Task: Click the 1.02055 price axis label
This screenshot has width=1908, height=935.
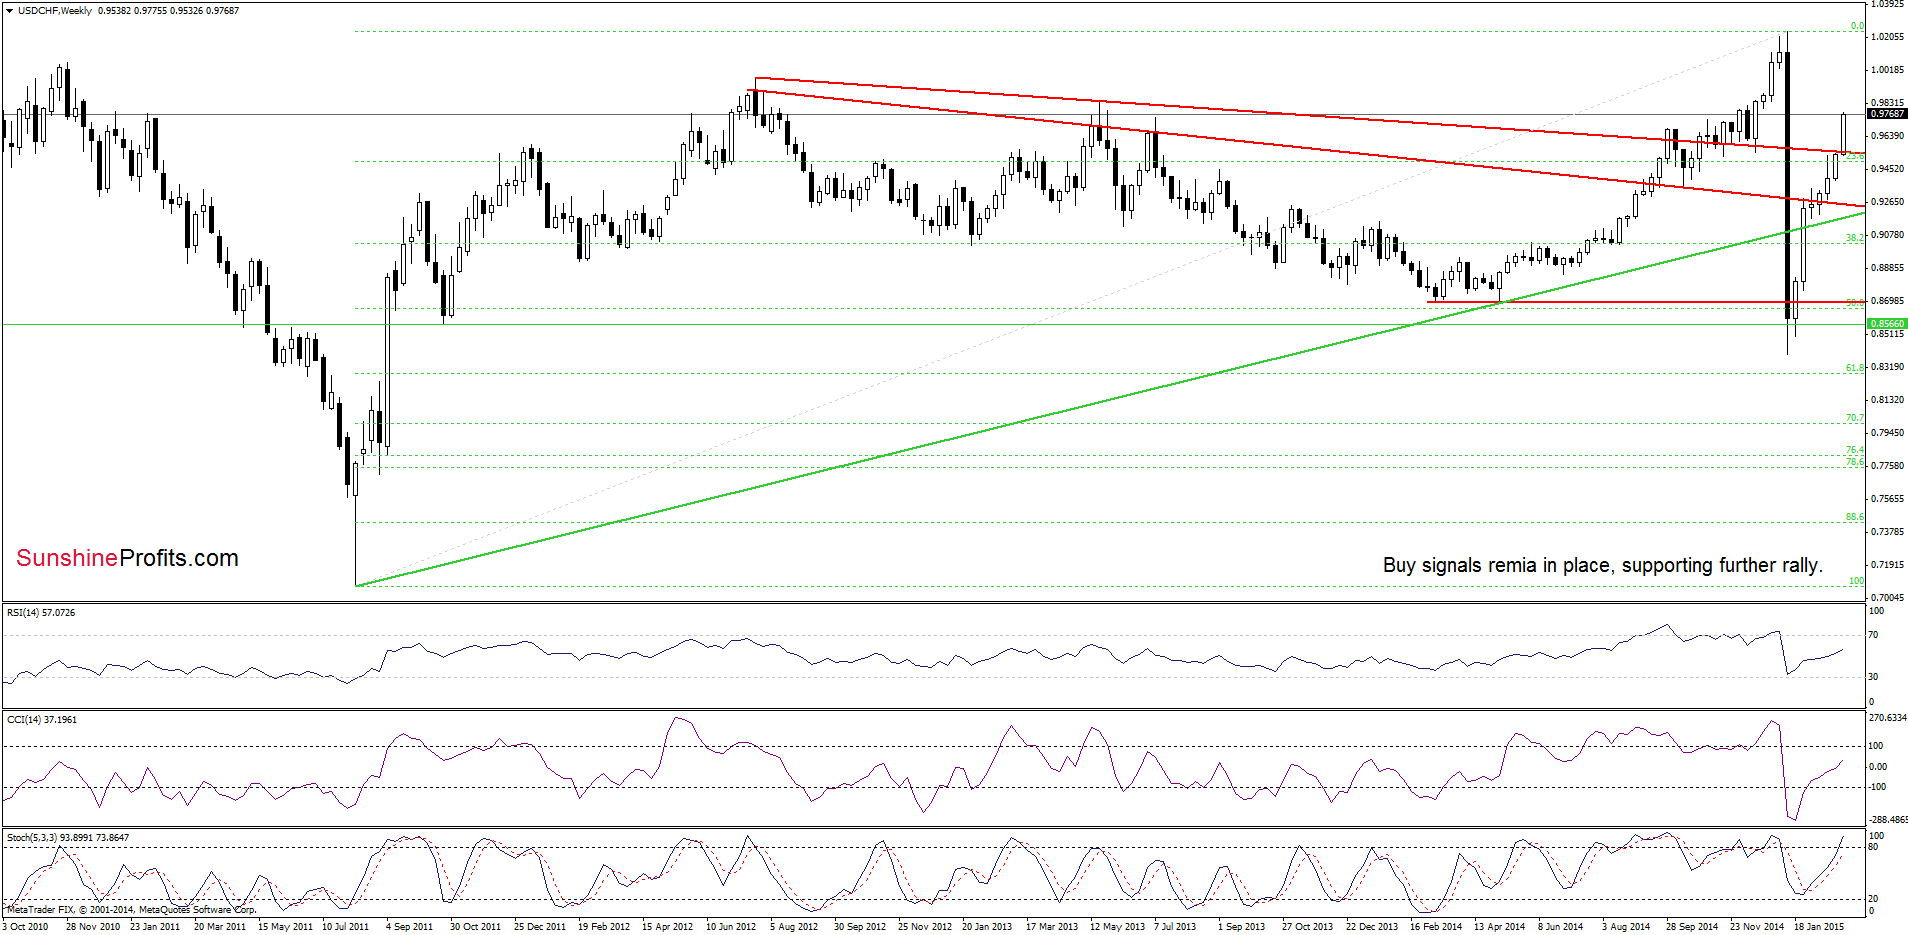Action: coord(1886,37)
